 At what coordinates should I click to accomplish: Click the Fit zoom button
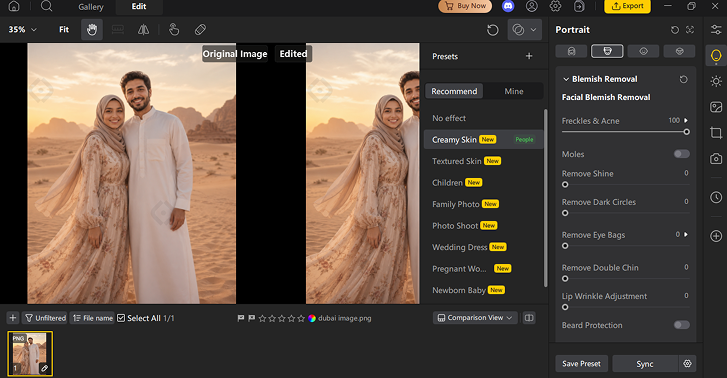64,30
